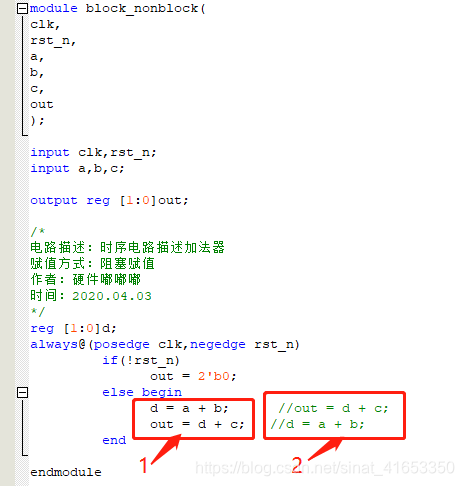Screen dimensions: 464x486
Task: Click the port line 'out' in the port list
Action: 42,104
